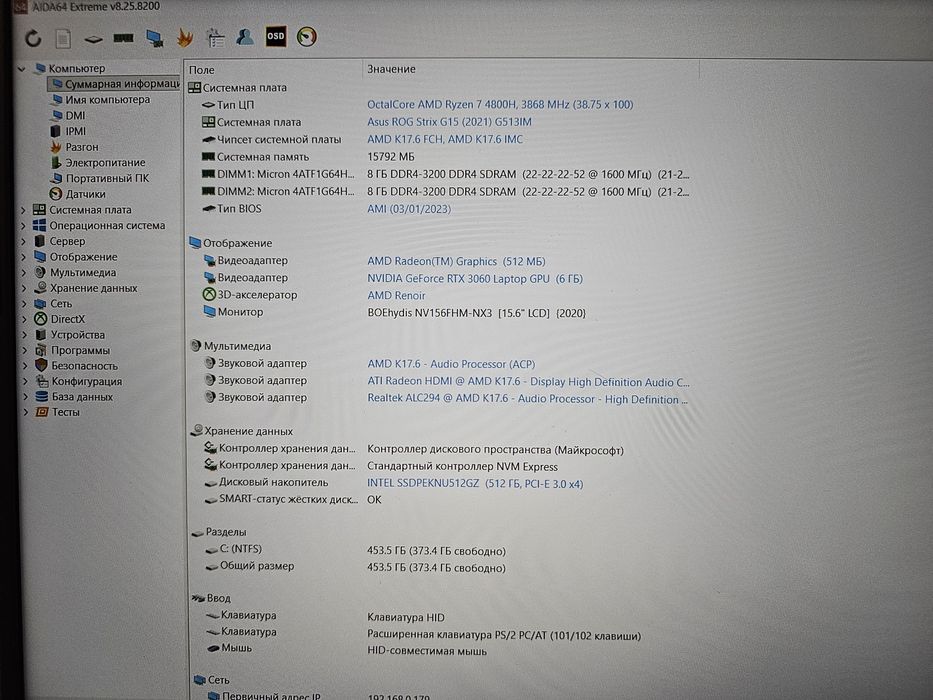Expand Системная плата tree node
Viewport: 933px width, 700px height.
(x=23, y=210)
